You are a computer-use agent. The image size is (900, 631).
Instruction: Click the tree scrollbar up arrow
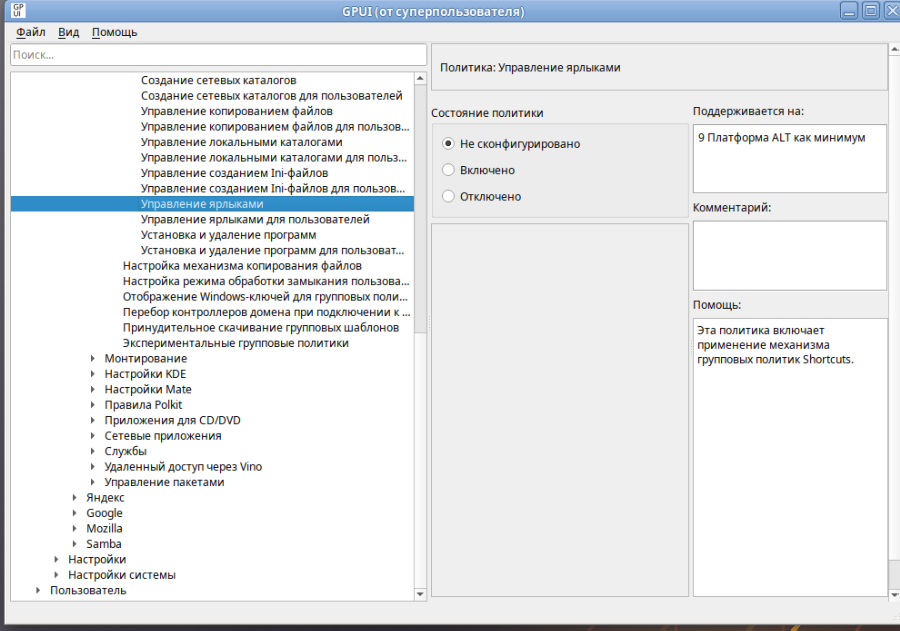point(420,78)
